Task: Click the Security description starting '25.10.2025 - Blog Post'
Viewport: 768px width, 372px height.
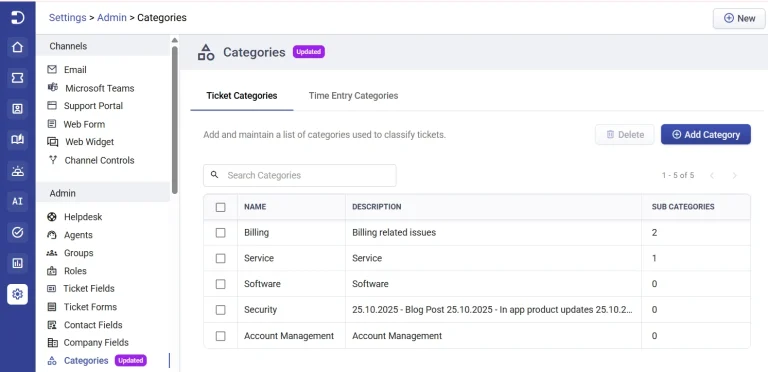Action: click(x=492, y=310)
